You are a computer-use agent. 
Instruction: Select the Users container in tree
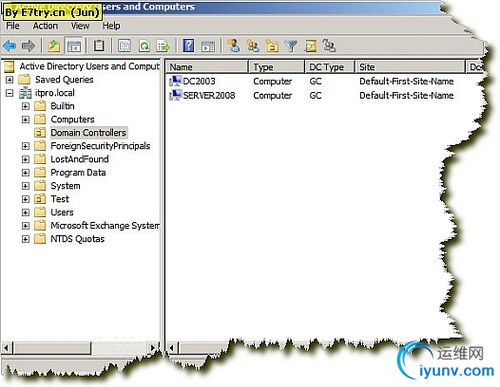point(62,212)
